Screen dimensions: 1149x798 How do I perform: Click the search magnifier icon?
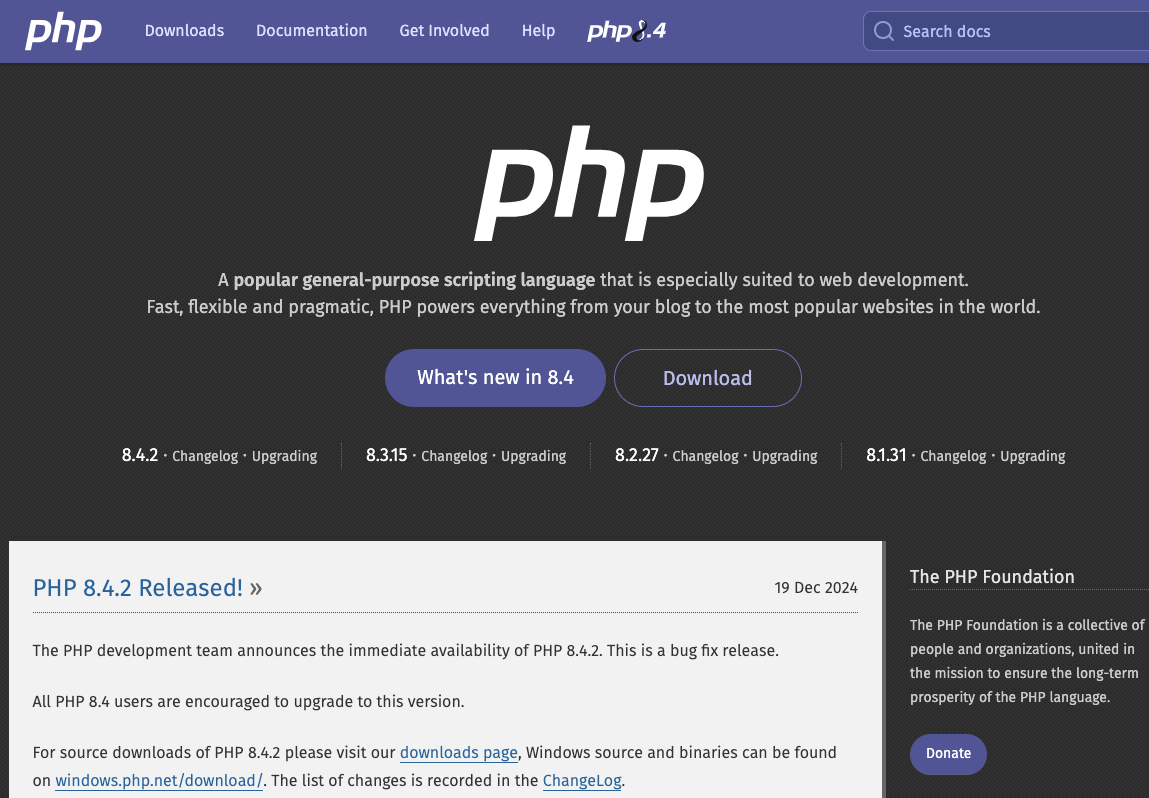click(x=884, y=31)
